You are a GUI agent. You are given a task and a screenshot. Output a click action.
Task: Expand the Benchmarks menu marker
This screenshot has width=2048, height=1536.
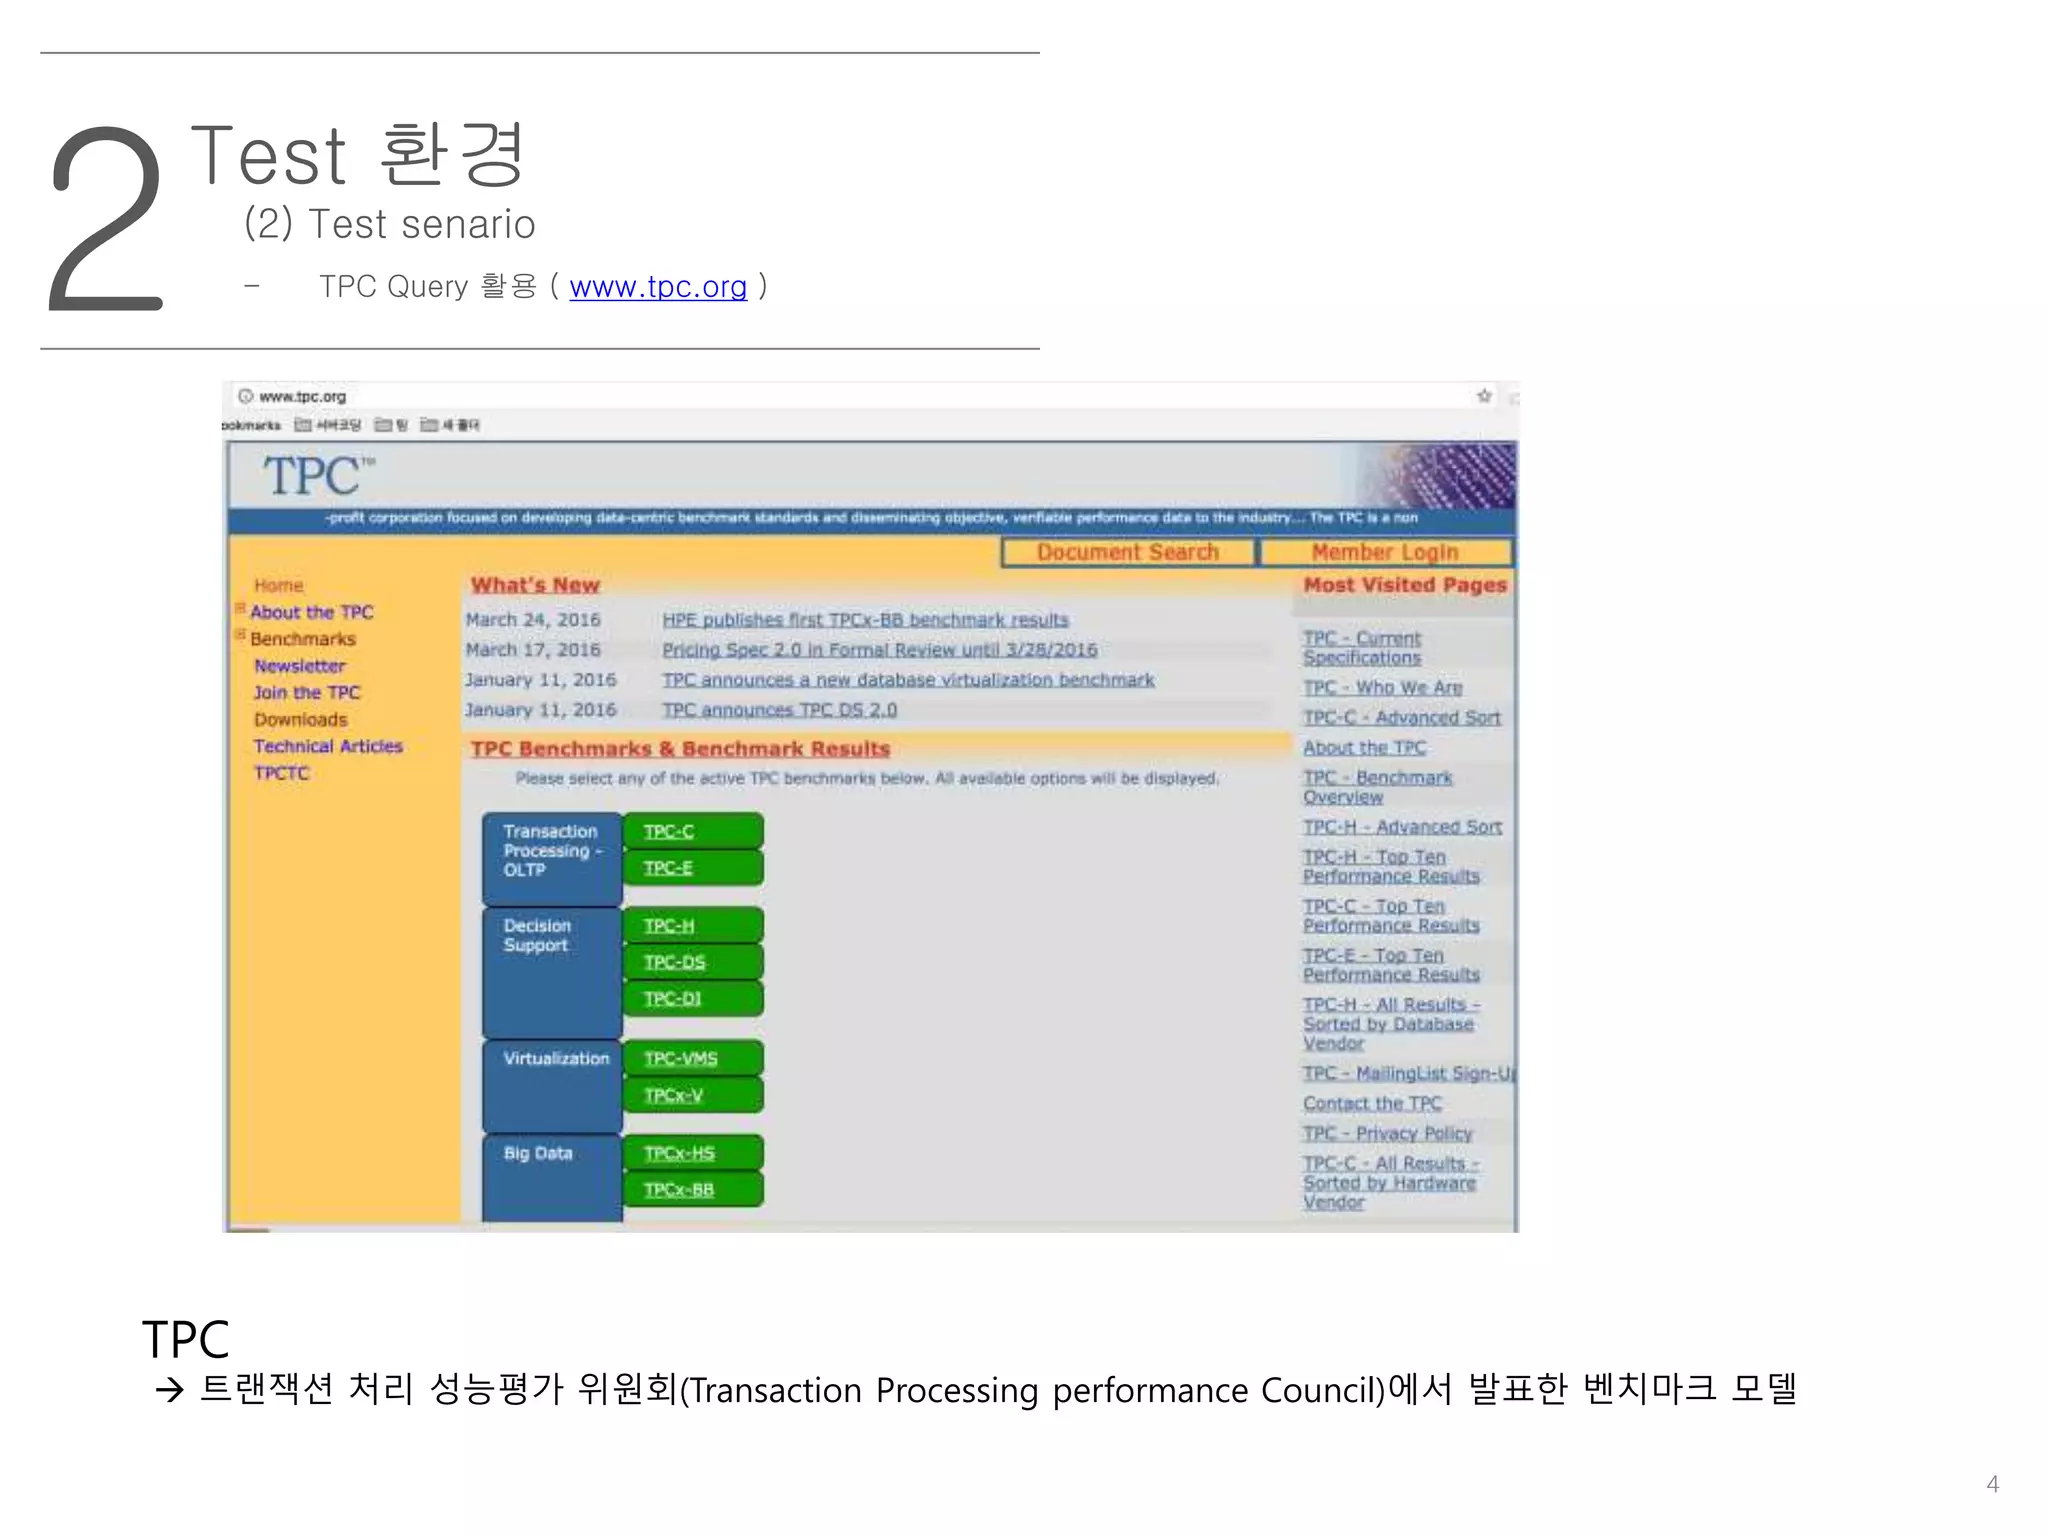tap(240, 634)
